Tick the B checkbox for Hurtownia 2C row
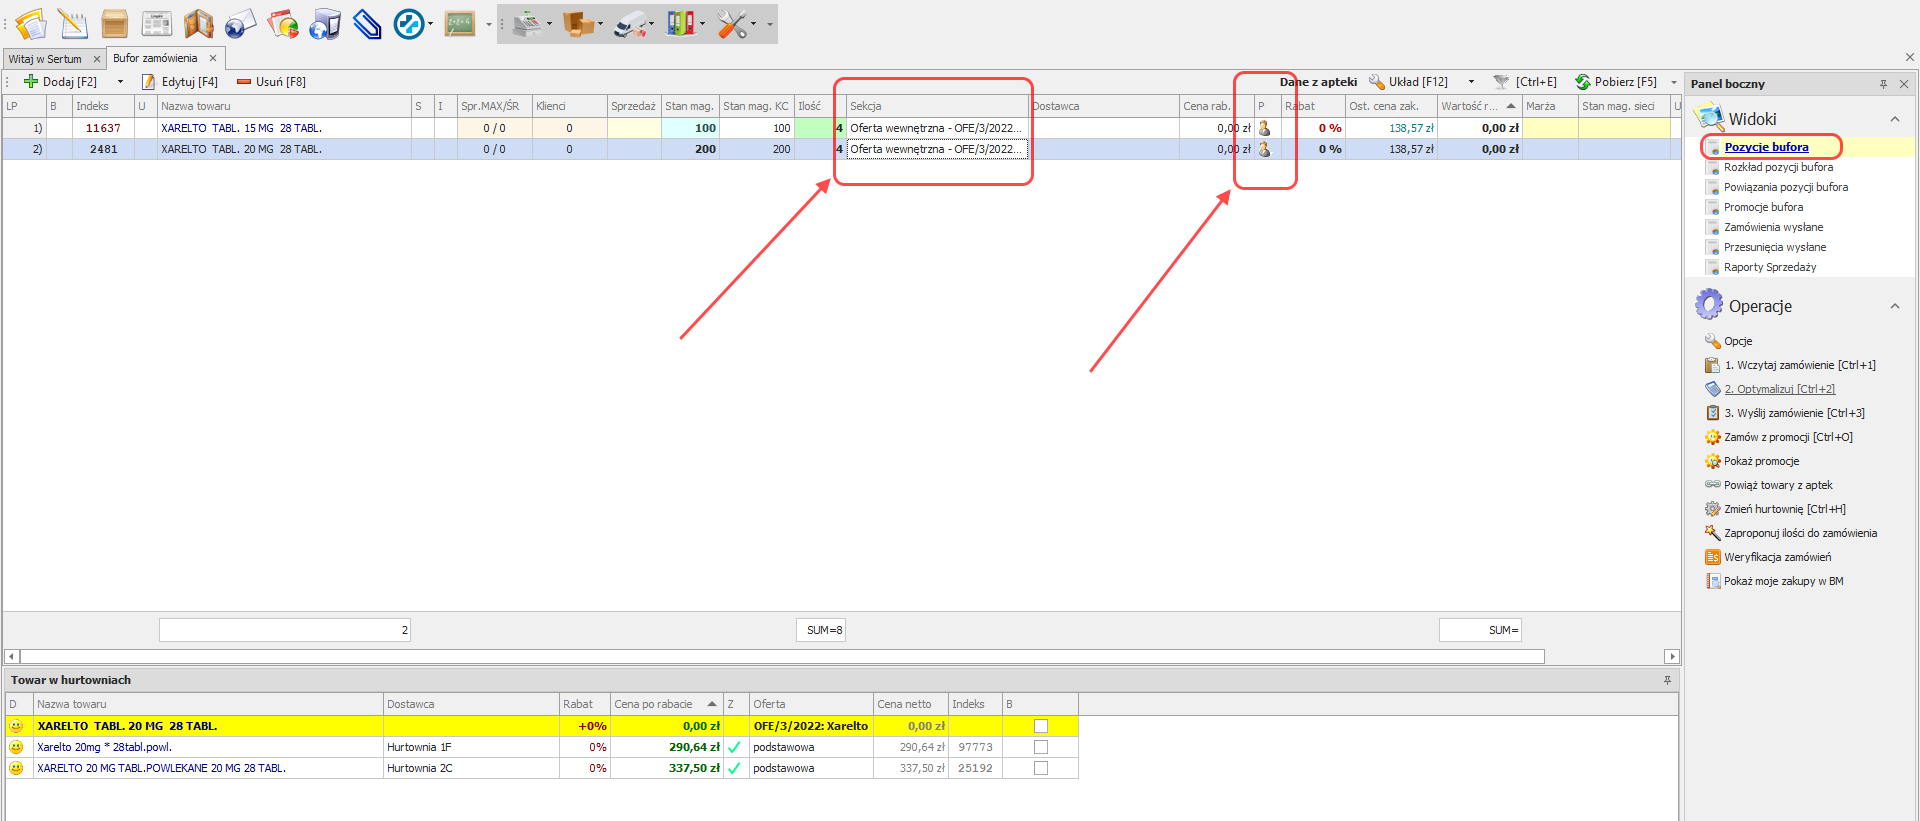This screenshot has width=1920, height=821. point(1041,768)
